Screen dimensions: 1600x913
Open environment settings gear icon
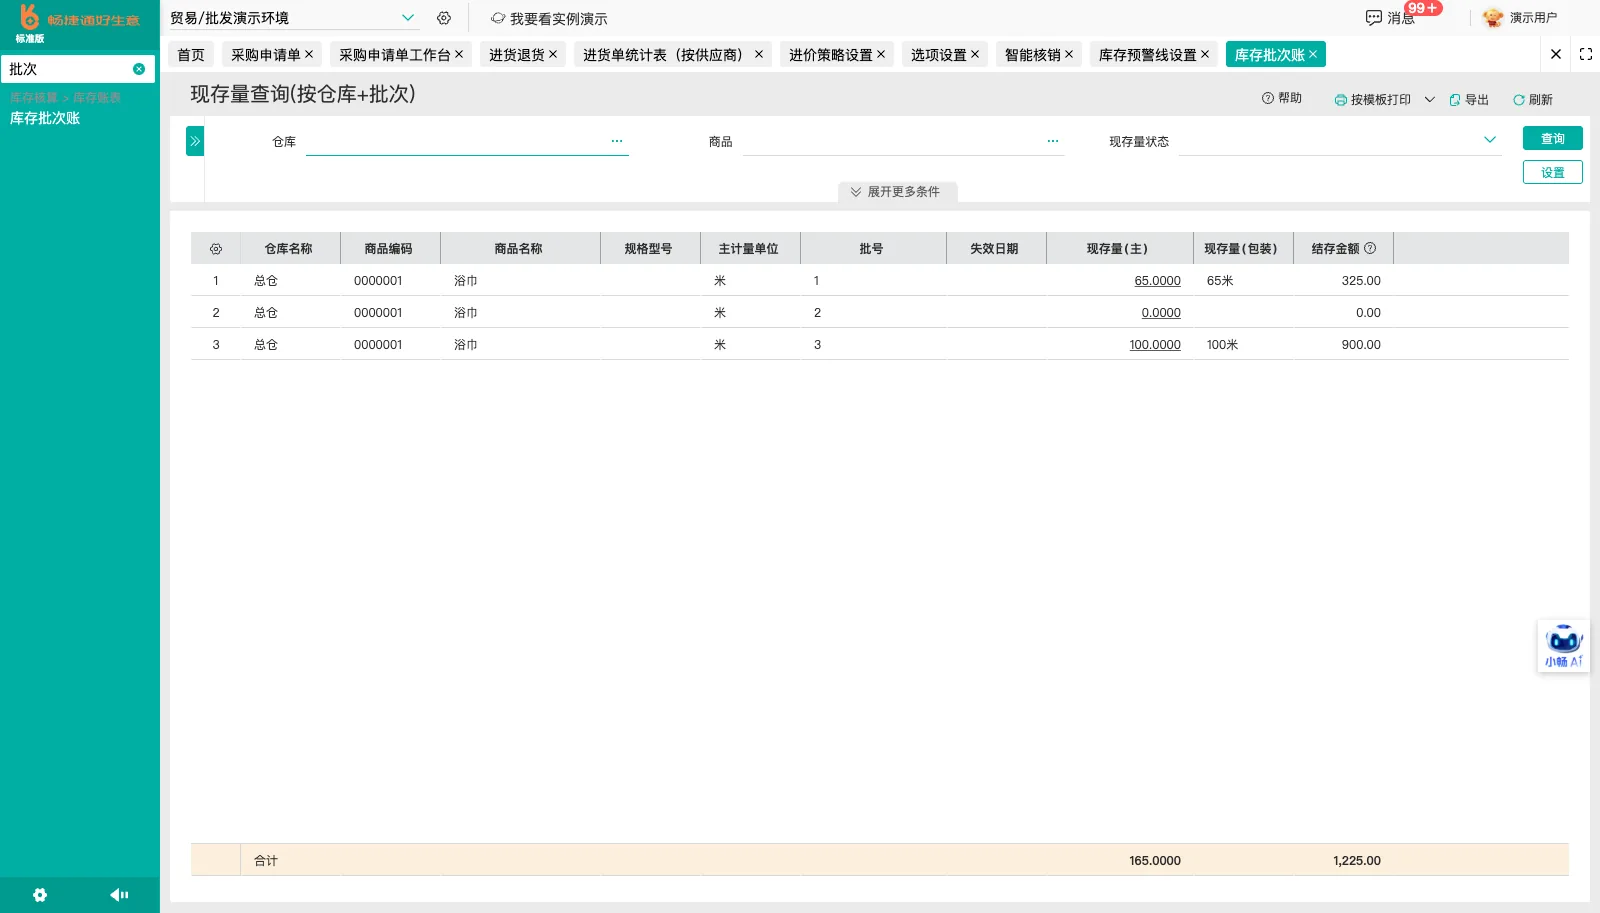[444, 18]
